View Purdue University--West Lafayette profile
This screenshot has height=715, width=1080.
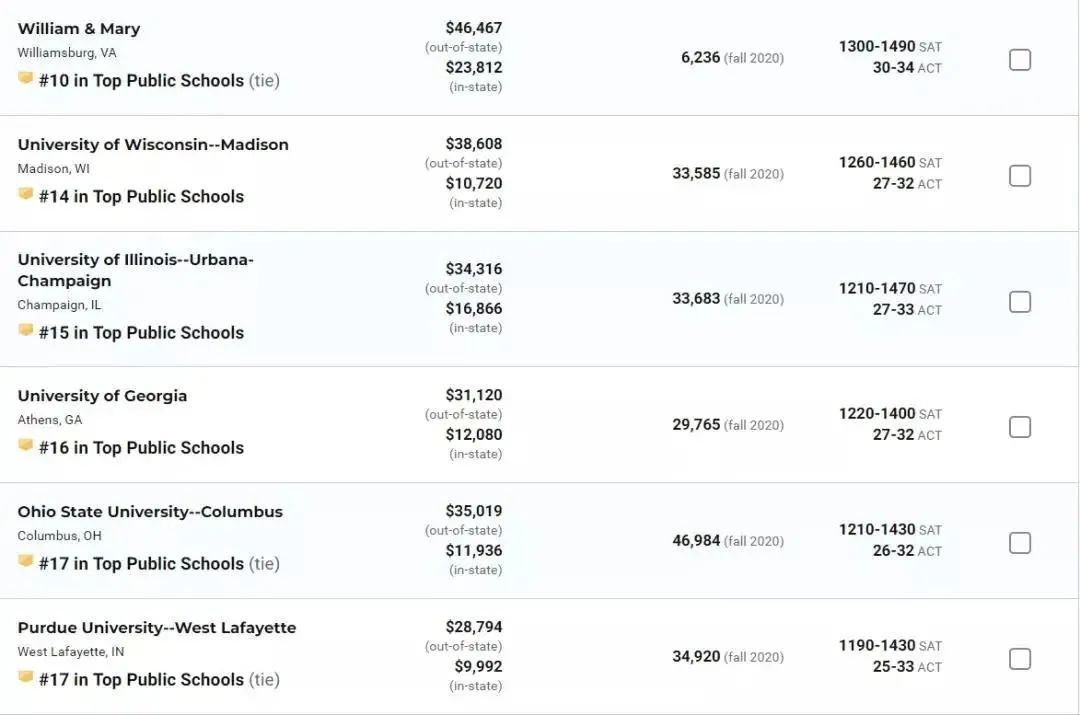click(x=157, y=628)
